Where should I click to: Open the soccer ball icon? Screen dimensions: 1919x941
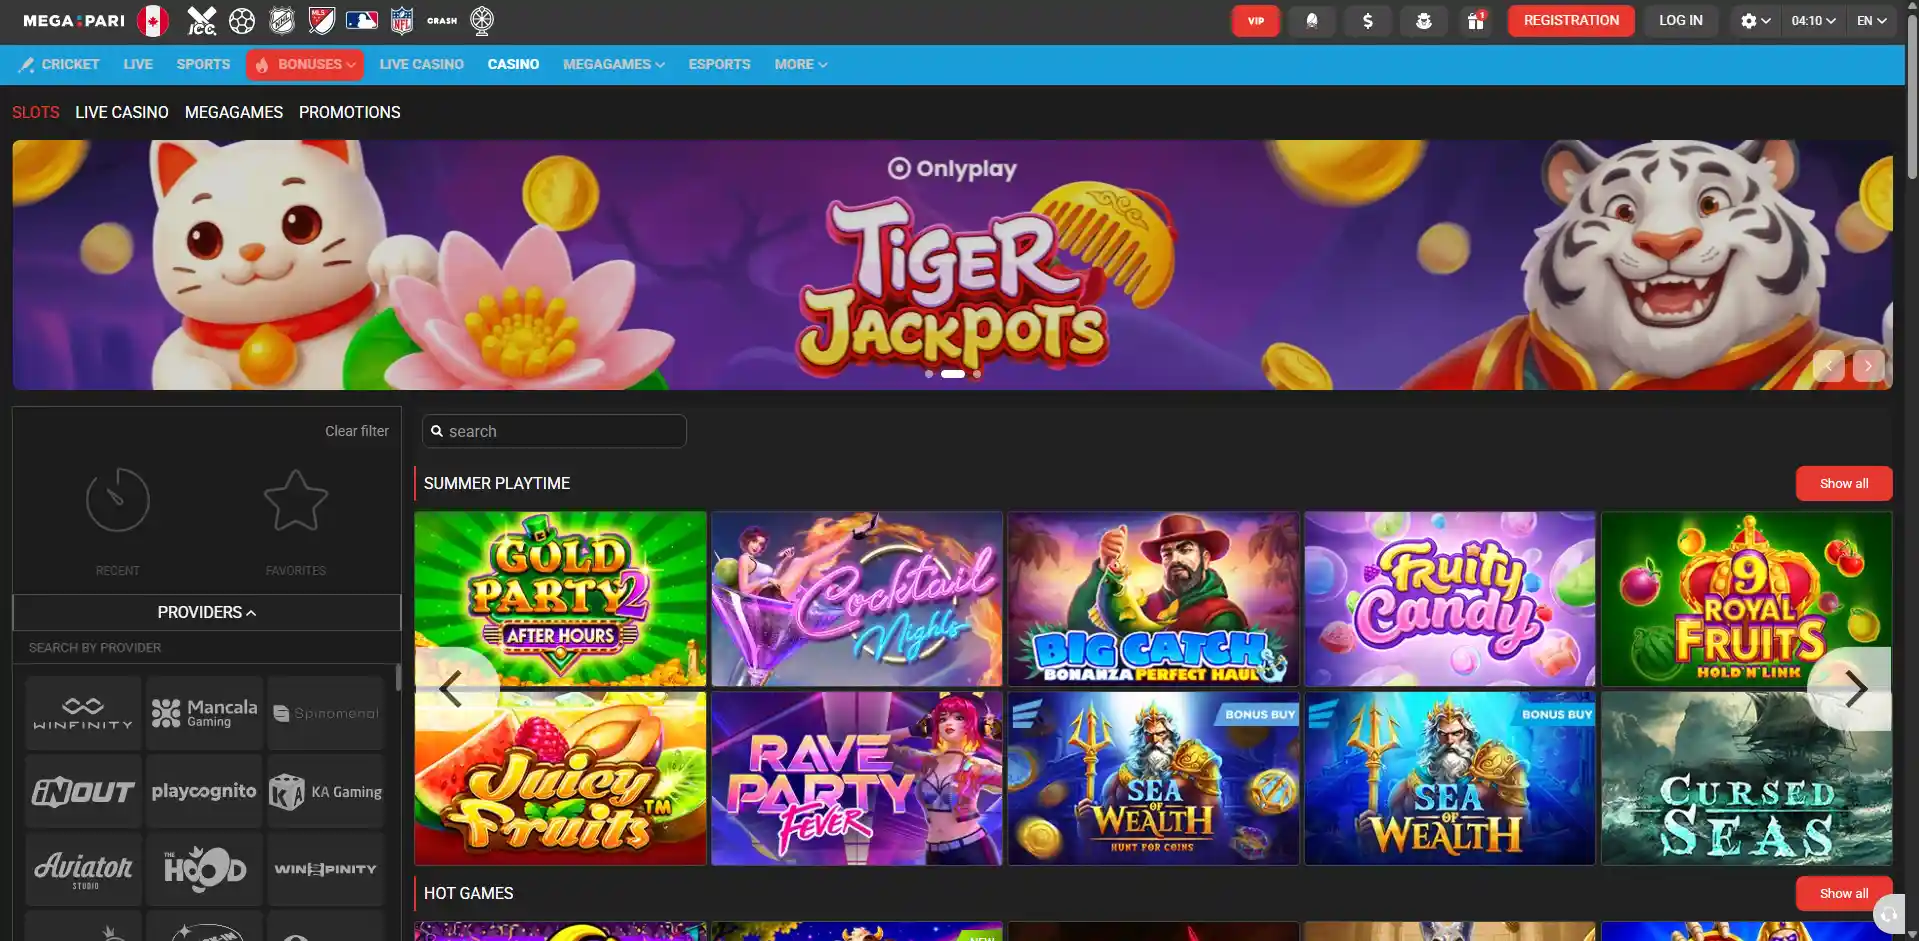pyautogui.click(x=242, y=20)
